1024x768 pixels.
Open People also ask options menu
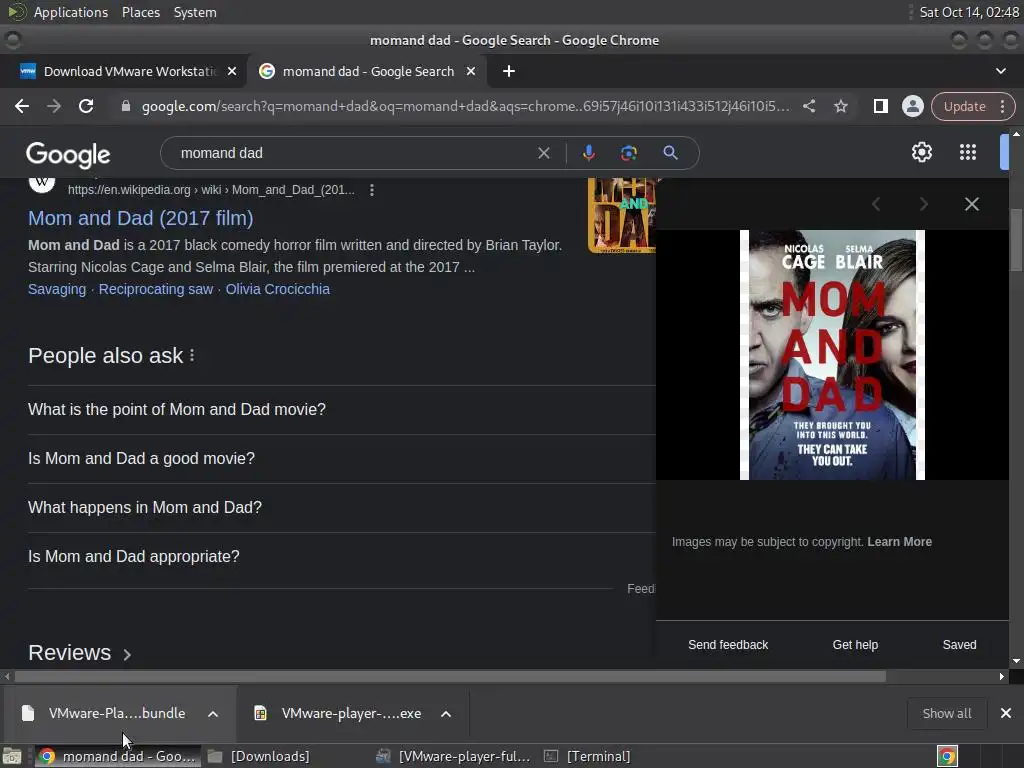192,355
